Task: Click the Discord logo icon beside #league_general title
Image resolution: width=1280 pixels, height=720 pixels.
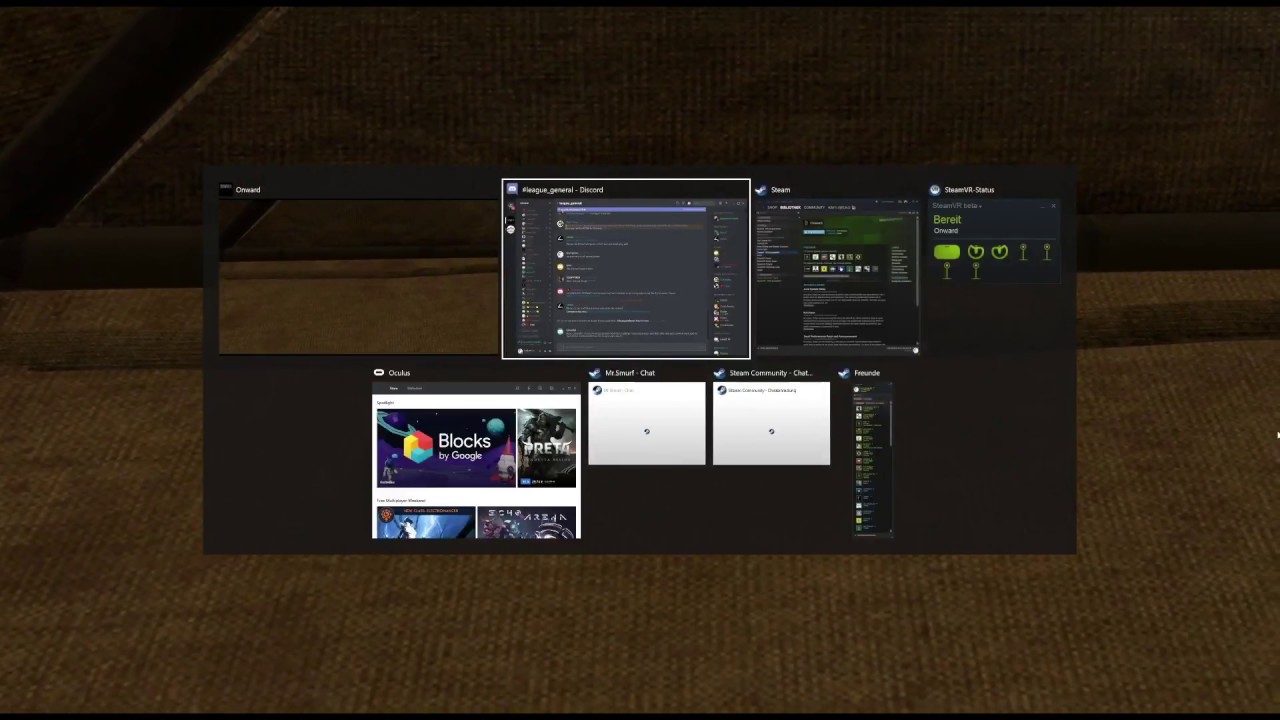Action: pyautogui.click(x=512, y=189)
